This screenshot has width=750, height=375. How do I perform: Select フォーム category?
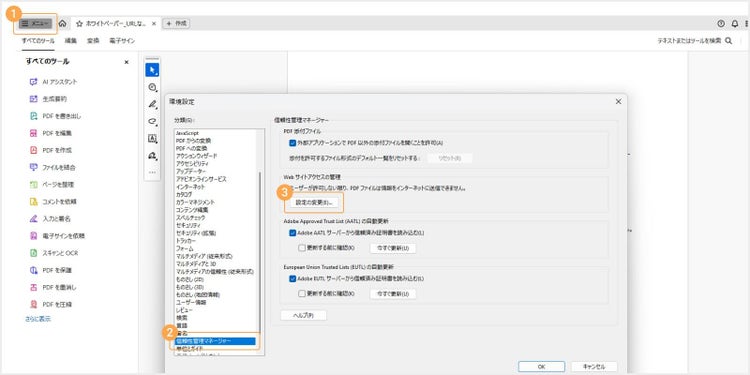[185, 249]
